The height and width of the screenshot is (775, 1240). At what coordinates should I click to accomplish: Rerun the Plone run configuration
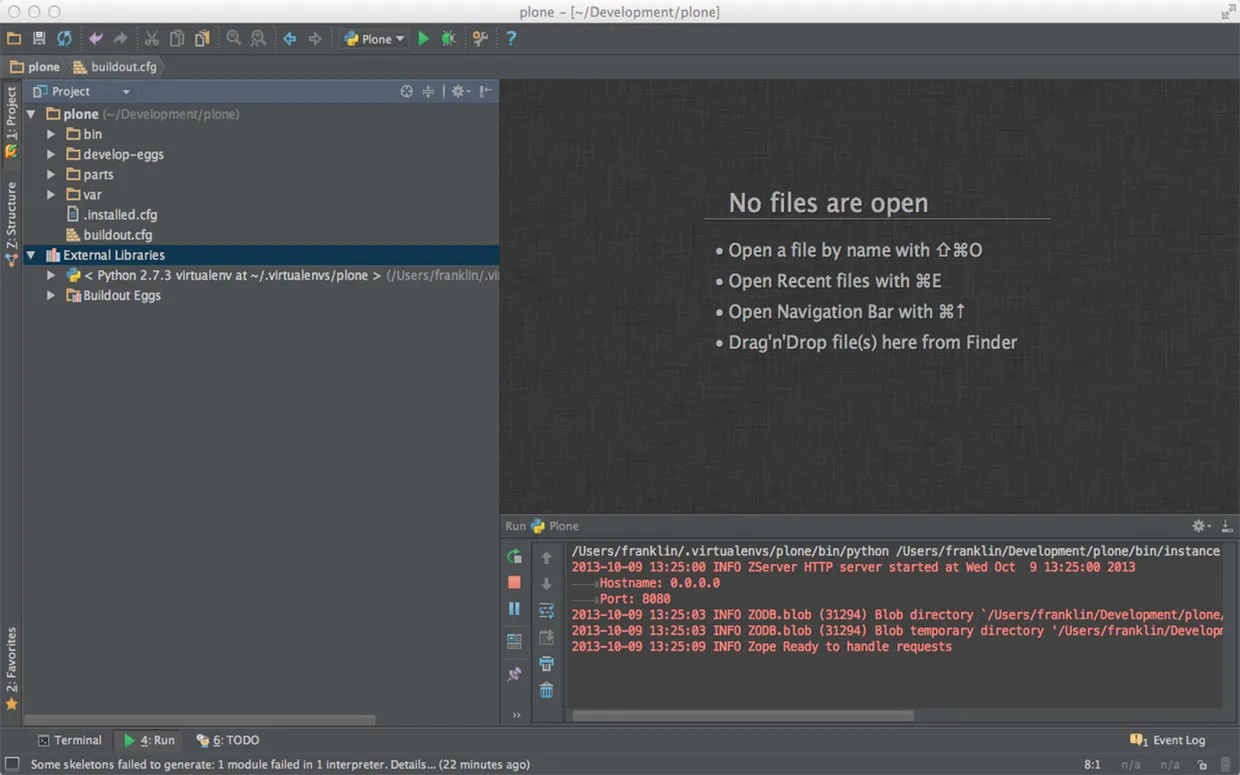514,558
